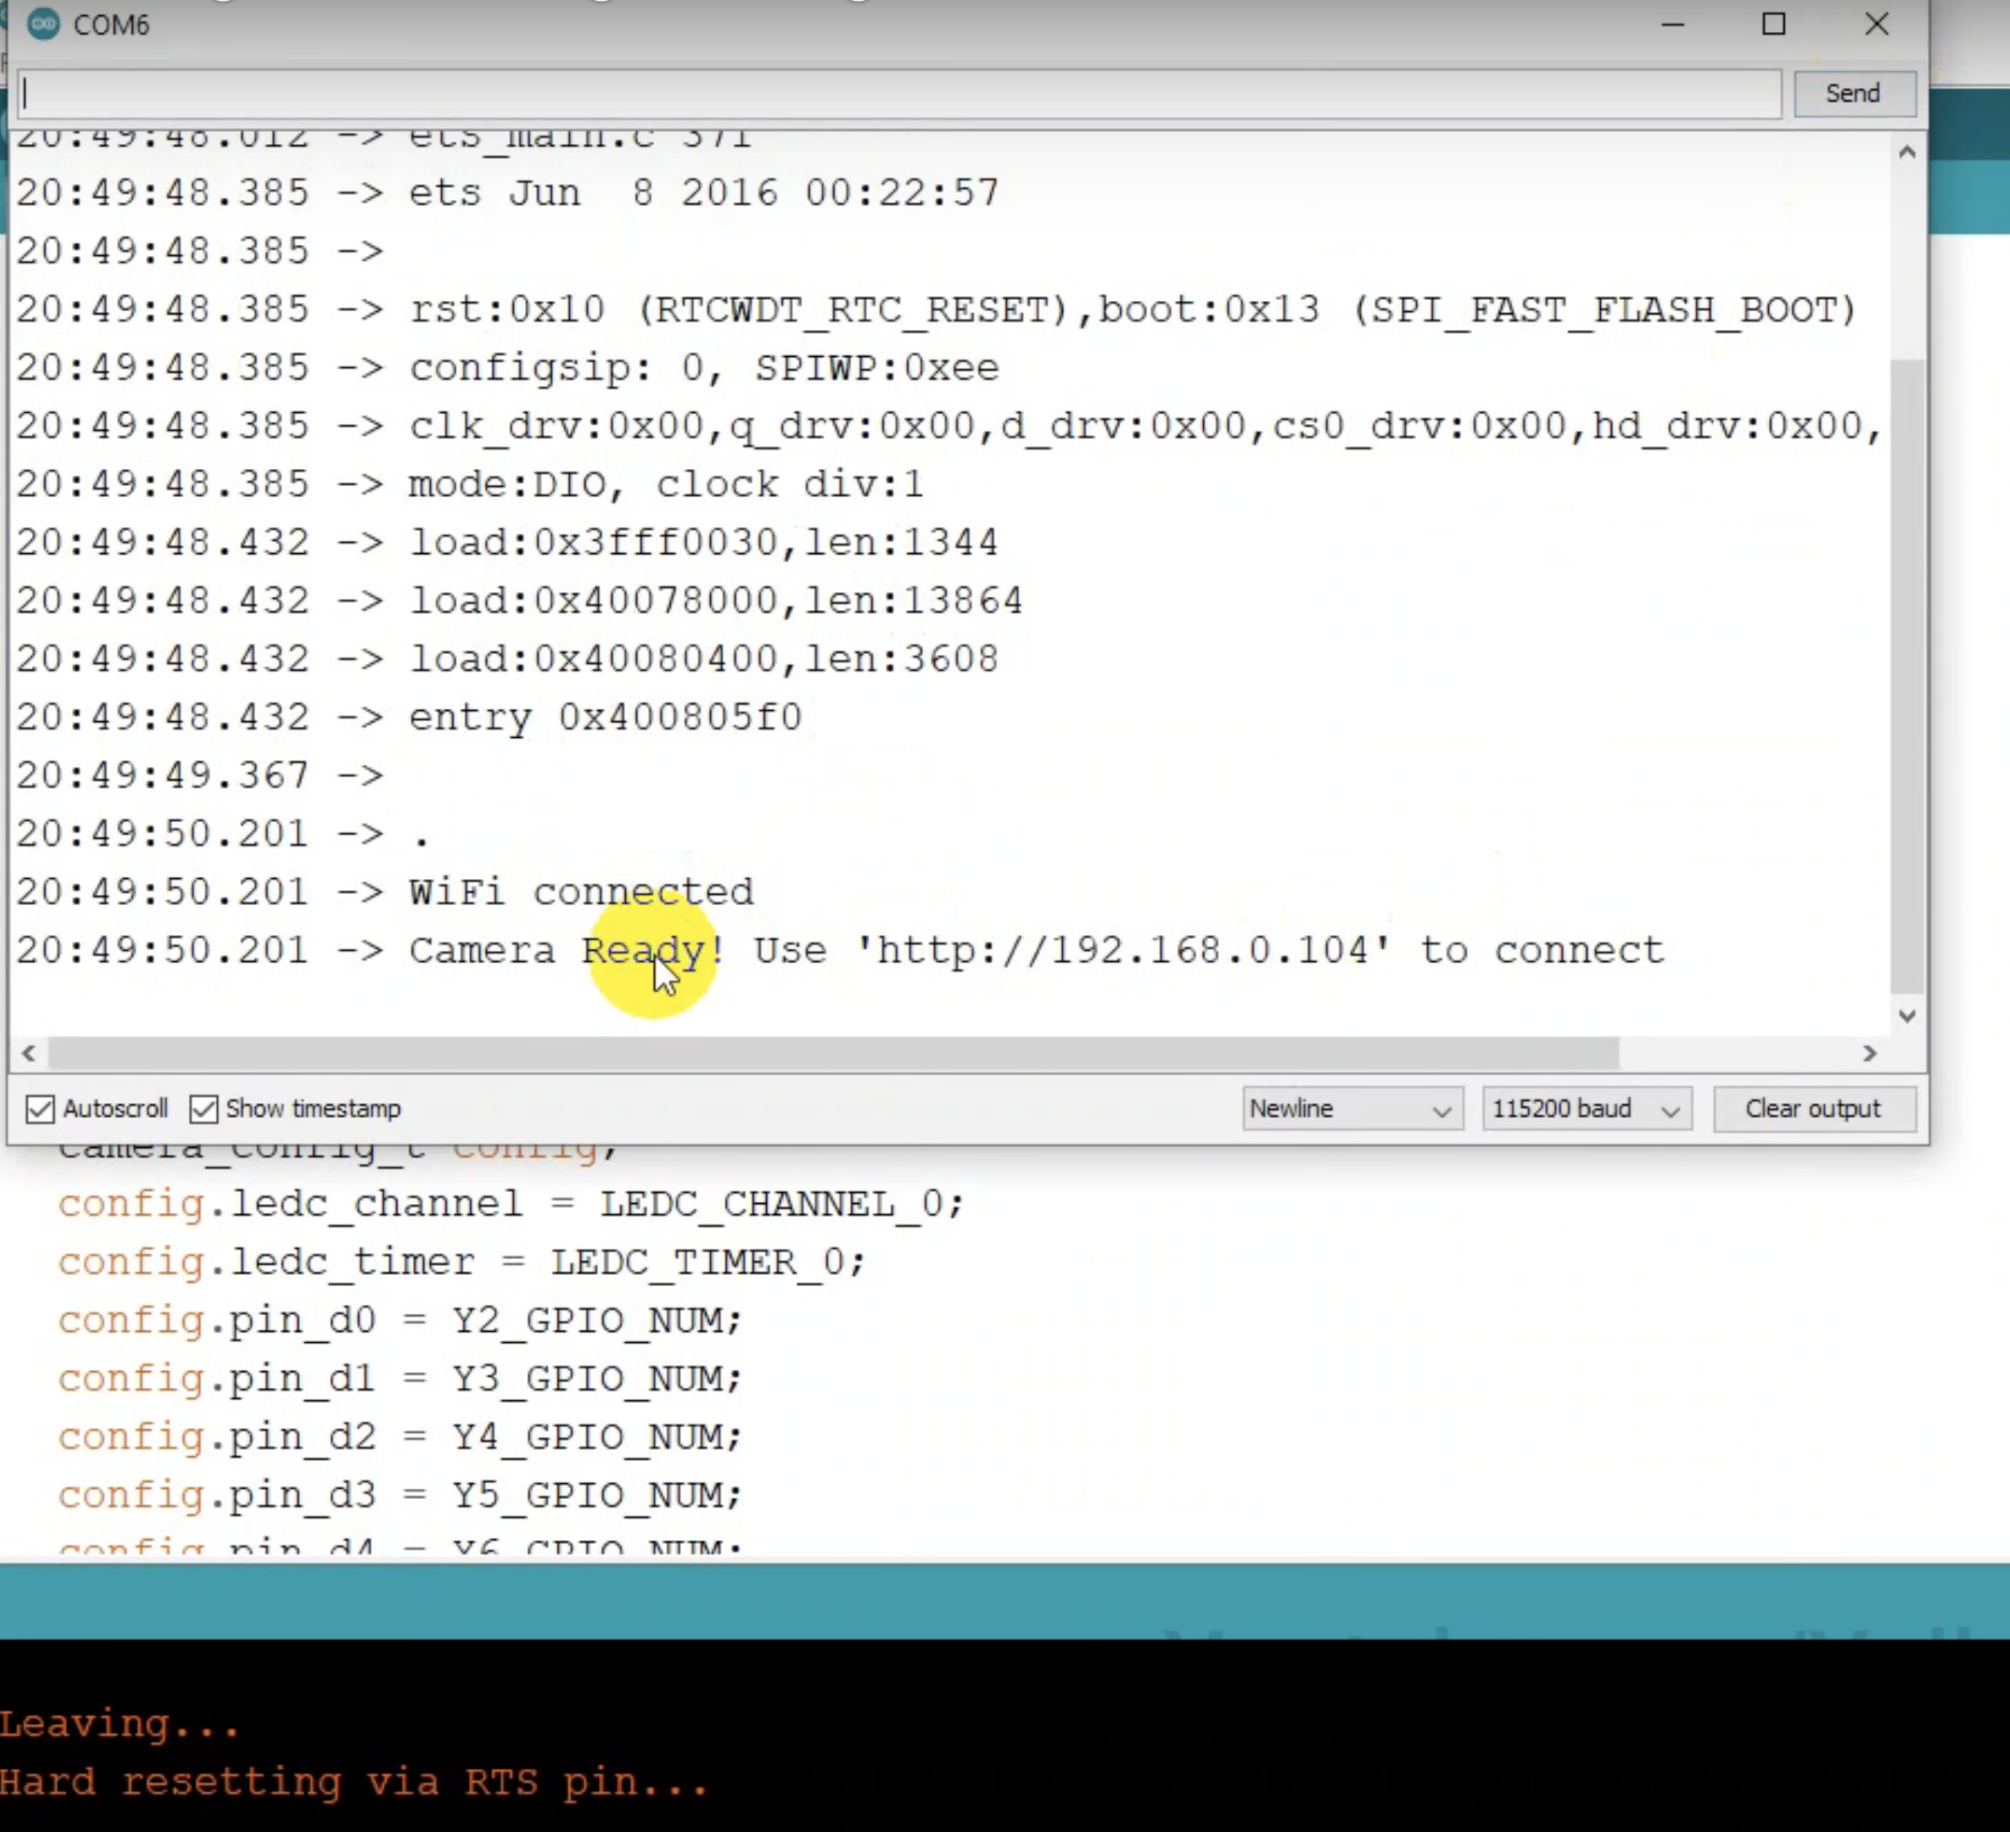This screenshot has height=1832, width=2010.
Task: Close the COM6 serial monitor window
Action: tap(1876, 24)
